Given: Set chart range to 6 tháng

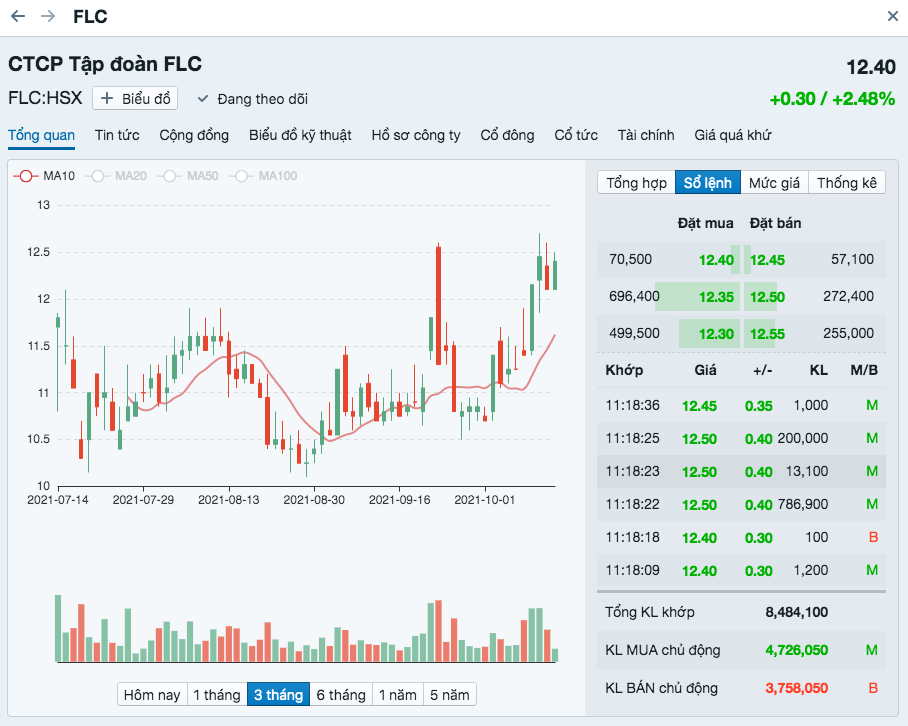Looking at the screenshot, I should (x=341, y=695).
